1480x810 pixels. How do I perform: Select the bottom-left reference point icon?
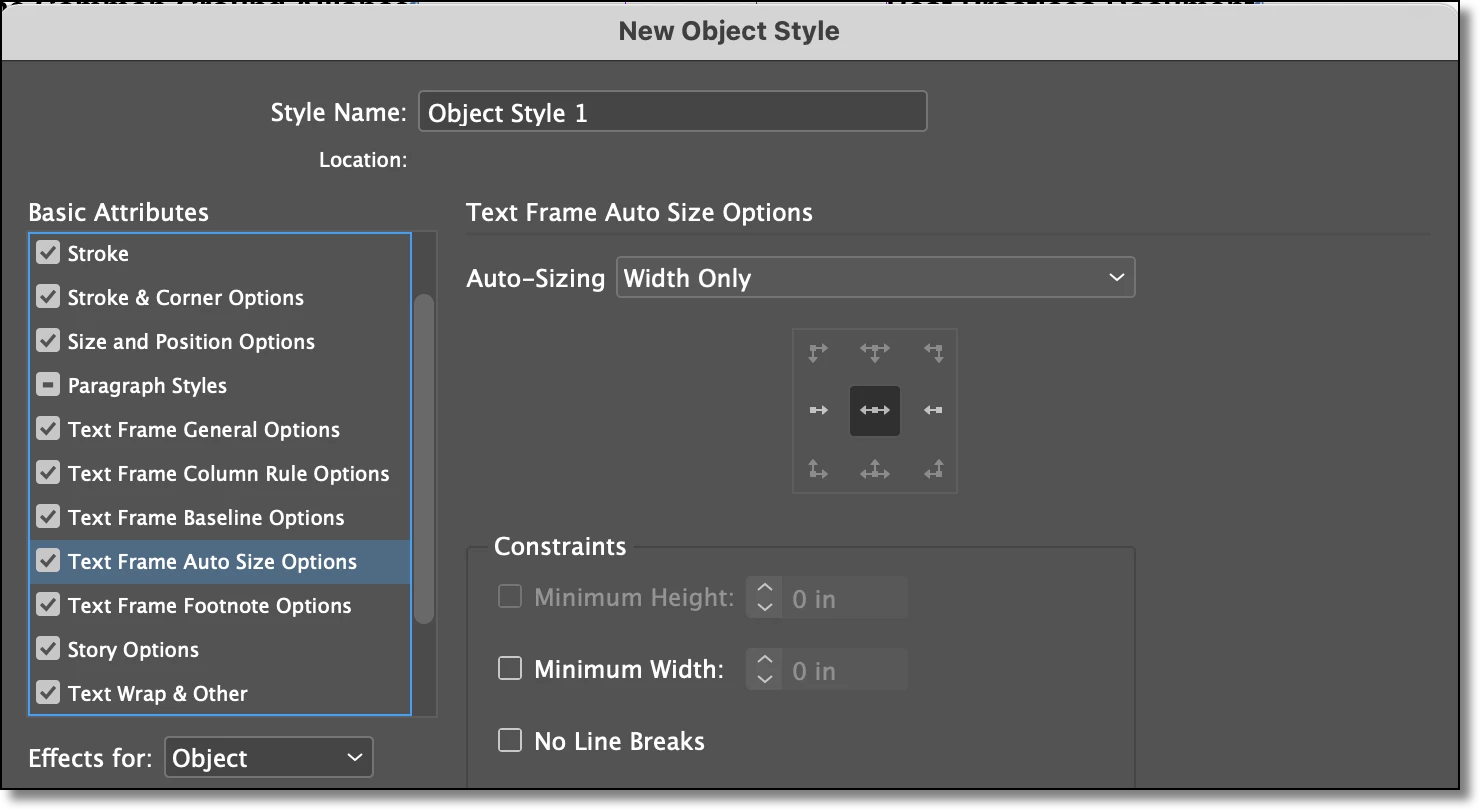pos(818,468)
